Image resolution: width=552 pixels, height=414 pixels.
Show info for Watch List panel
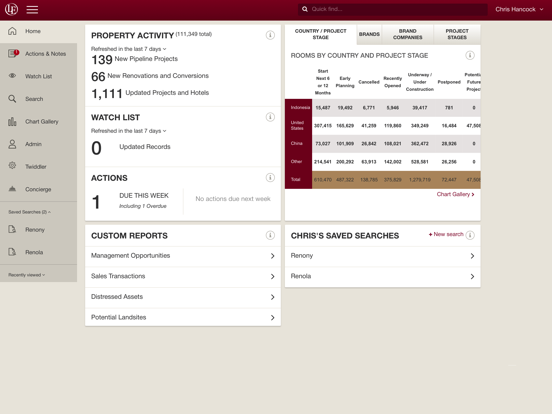pyautogui.click(x=270, y=117)
